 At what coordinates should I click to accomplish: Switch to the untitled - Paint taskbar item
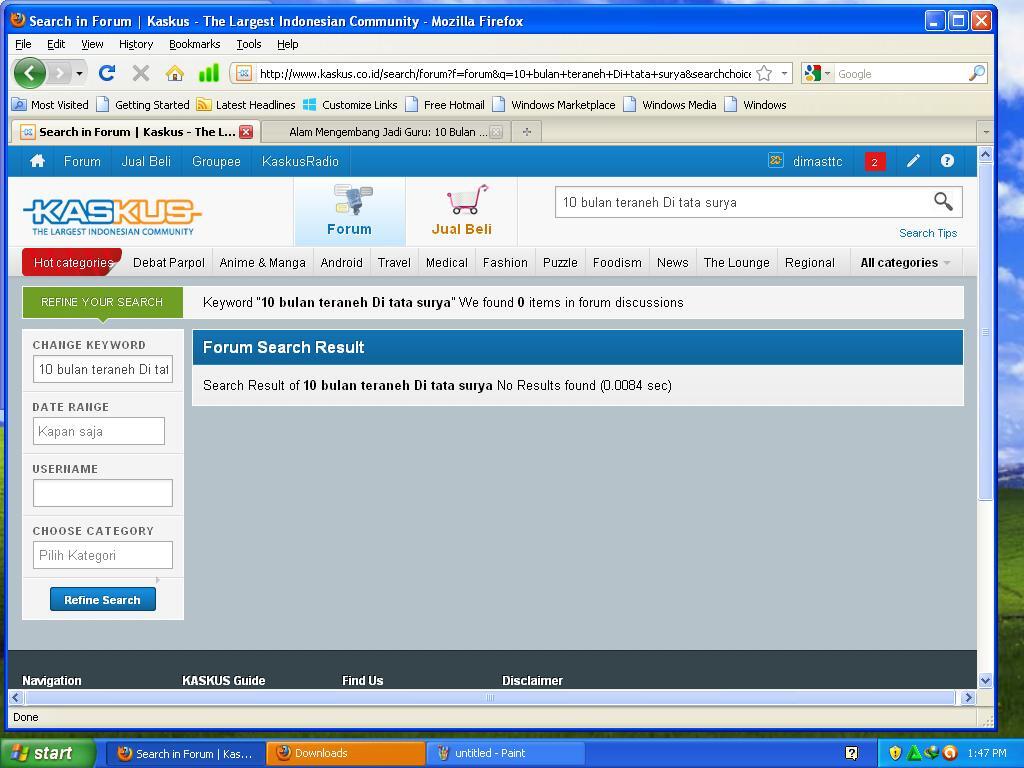[x=505, y=753]
